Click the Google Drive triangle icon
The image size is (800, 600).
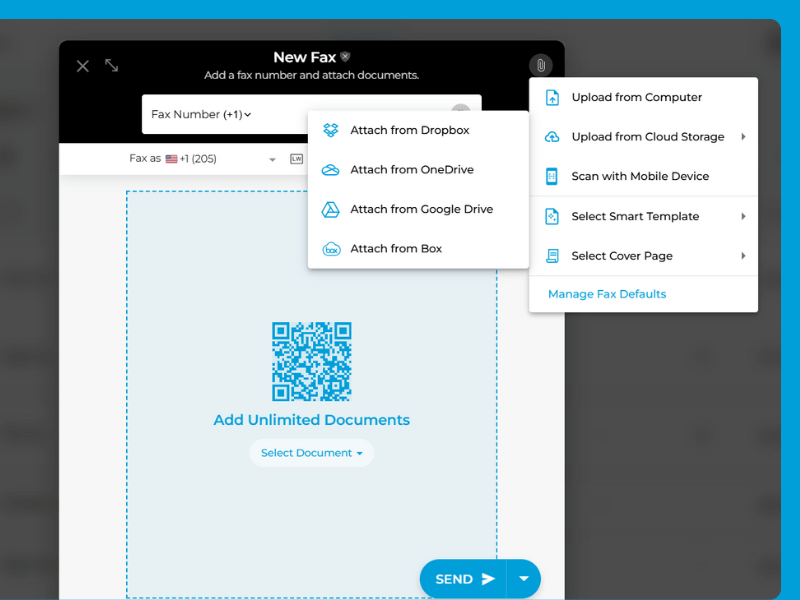click(x=330, y=209)
